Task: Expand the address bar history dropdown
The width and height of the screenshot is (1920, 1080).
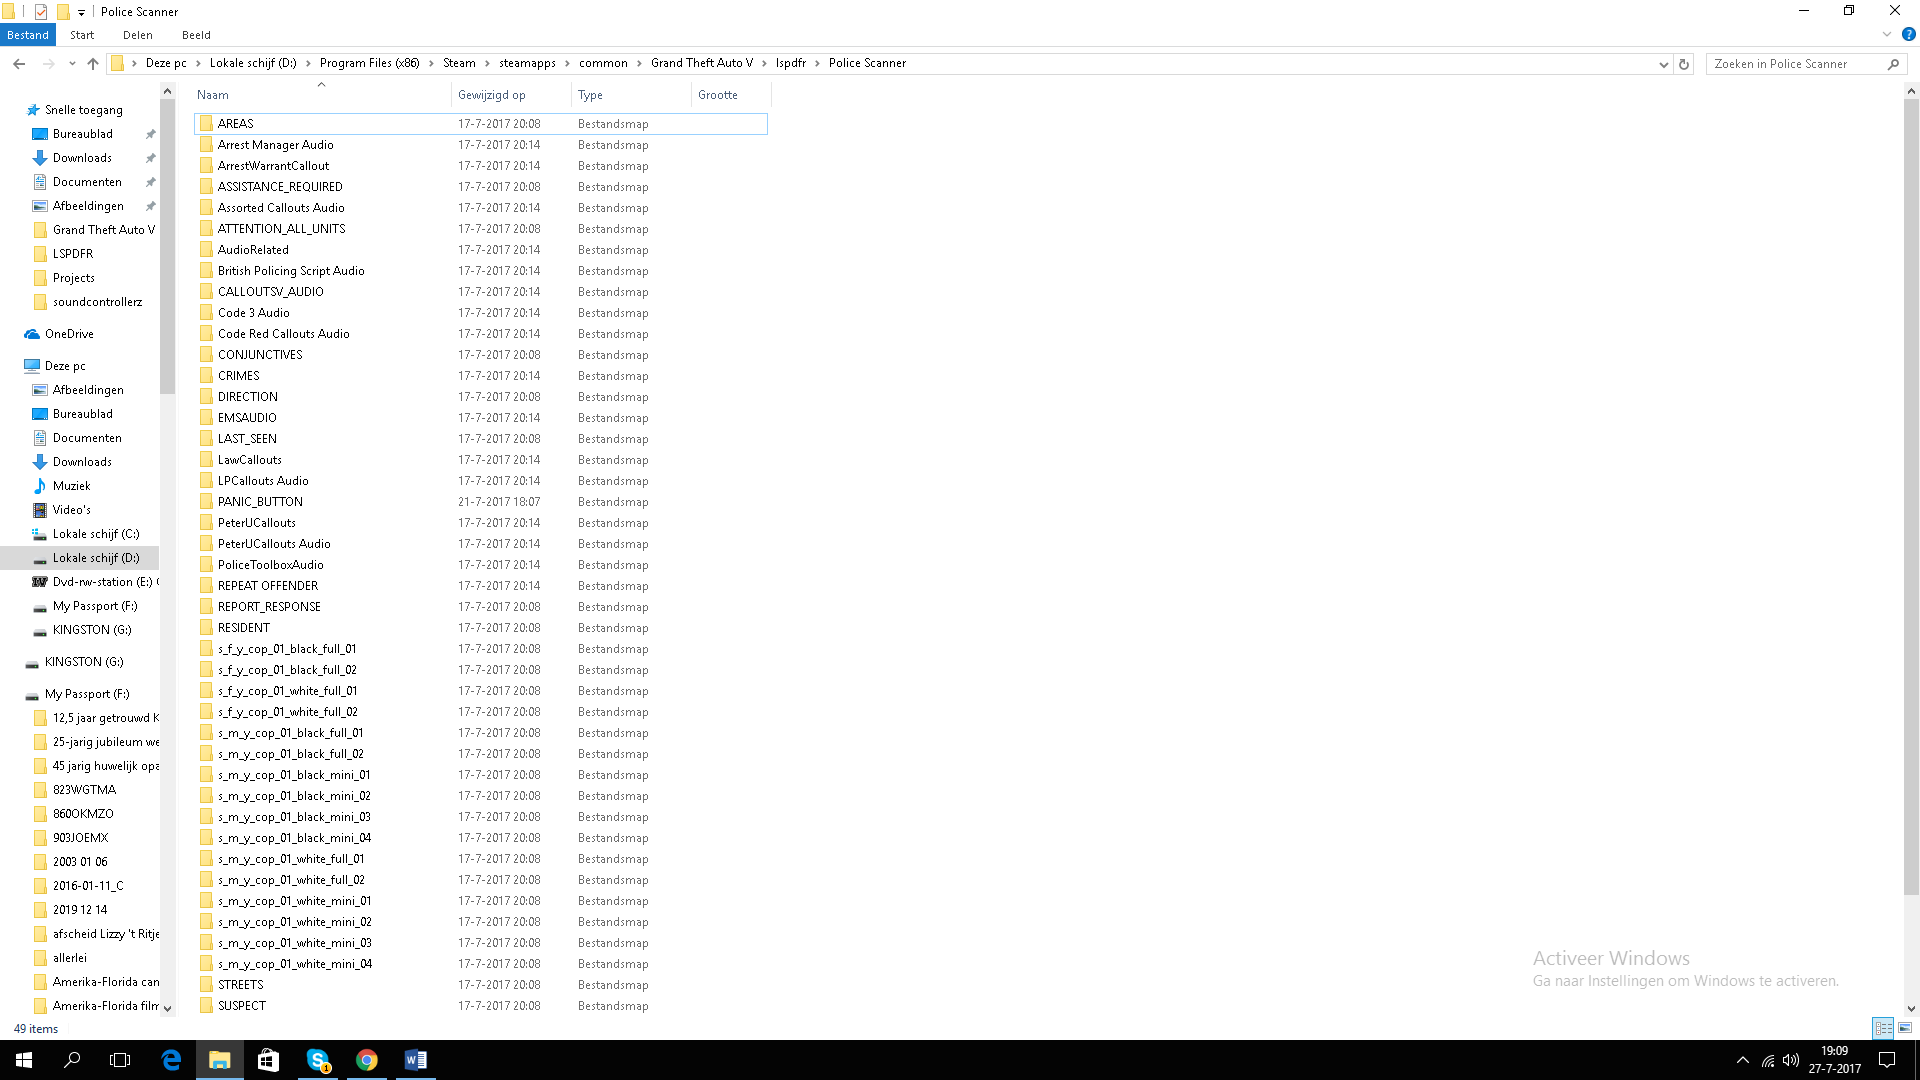Action: 1663,64
